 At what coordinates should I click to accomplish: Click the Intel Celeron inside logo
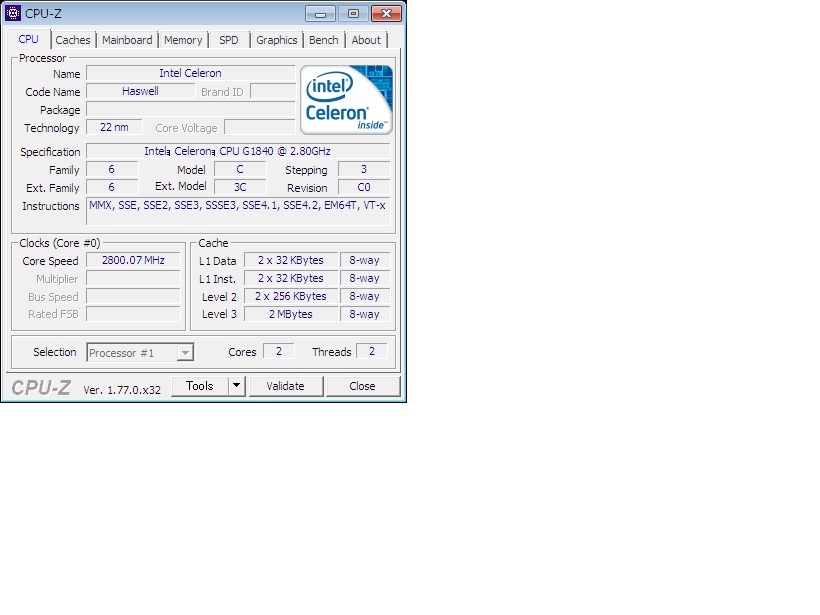(x=346, y=99)
